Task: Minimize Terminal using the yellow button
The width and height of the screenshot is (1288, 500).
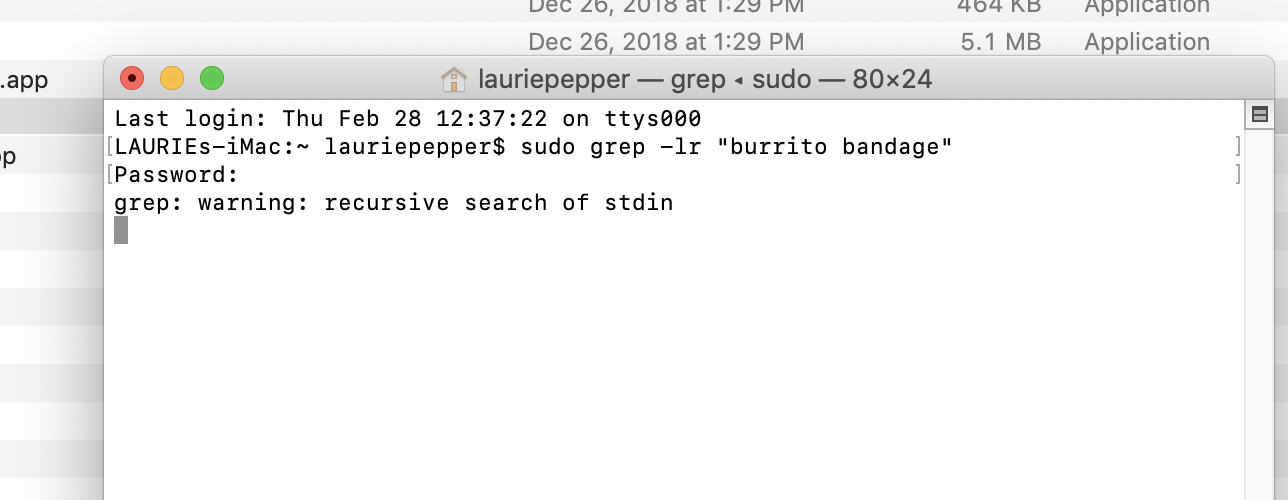Action: click(x=172, y=78)
